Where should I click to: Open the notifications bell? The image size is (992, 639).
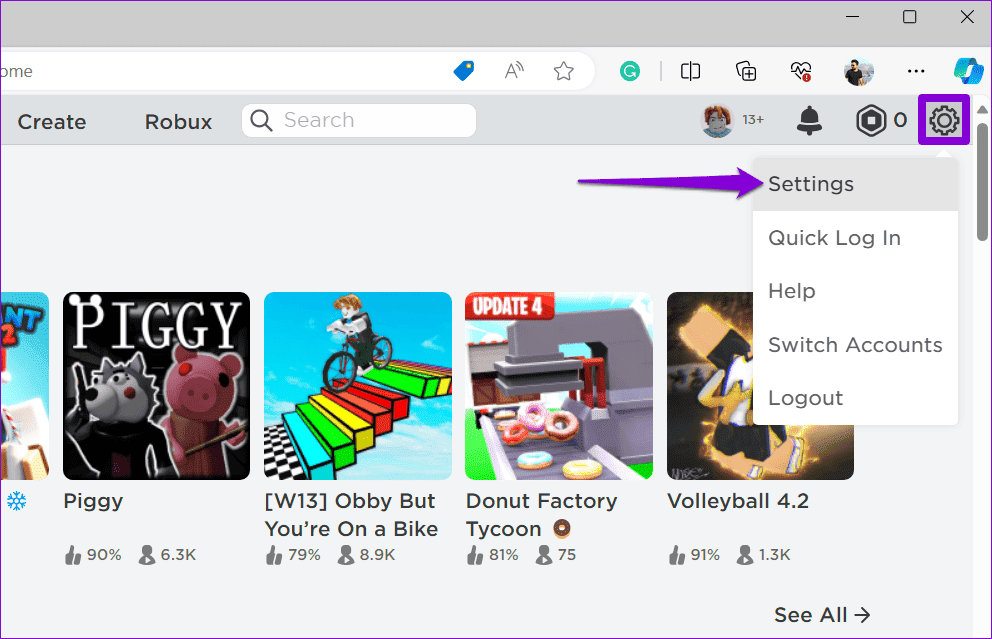coord(809,120)
